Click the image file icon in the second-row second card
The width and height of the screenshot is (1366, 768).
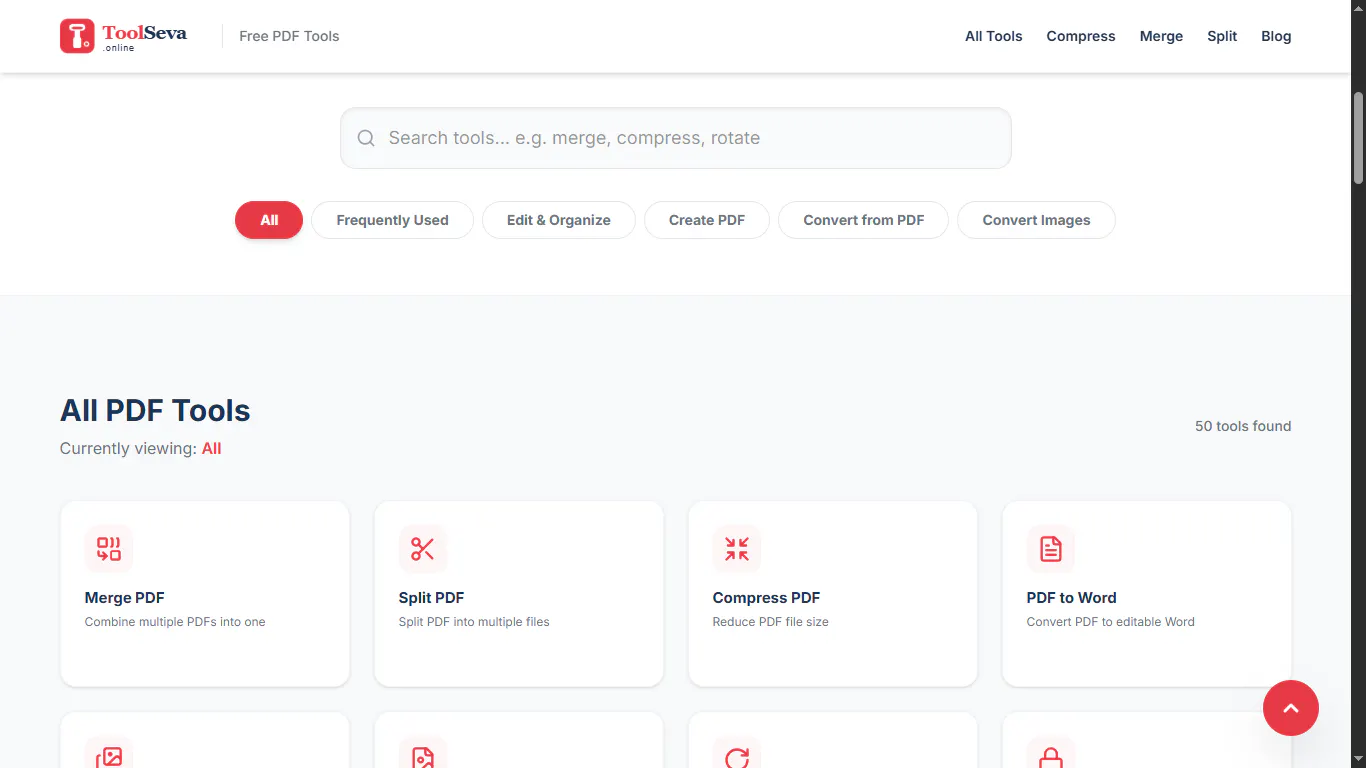click(x=423, y=756)
